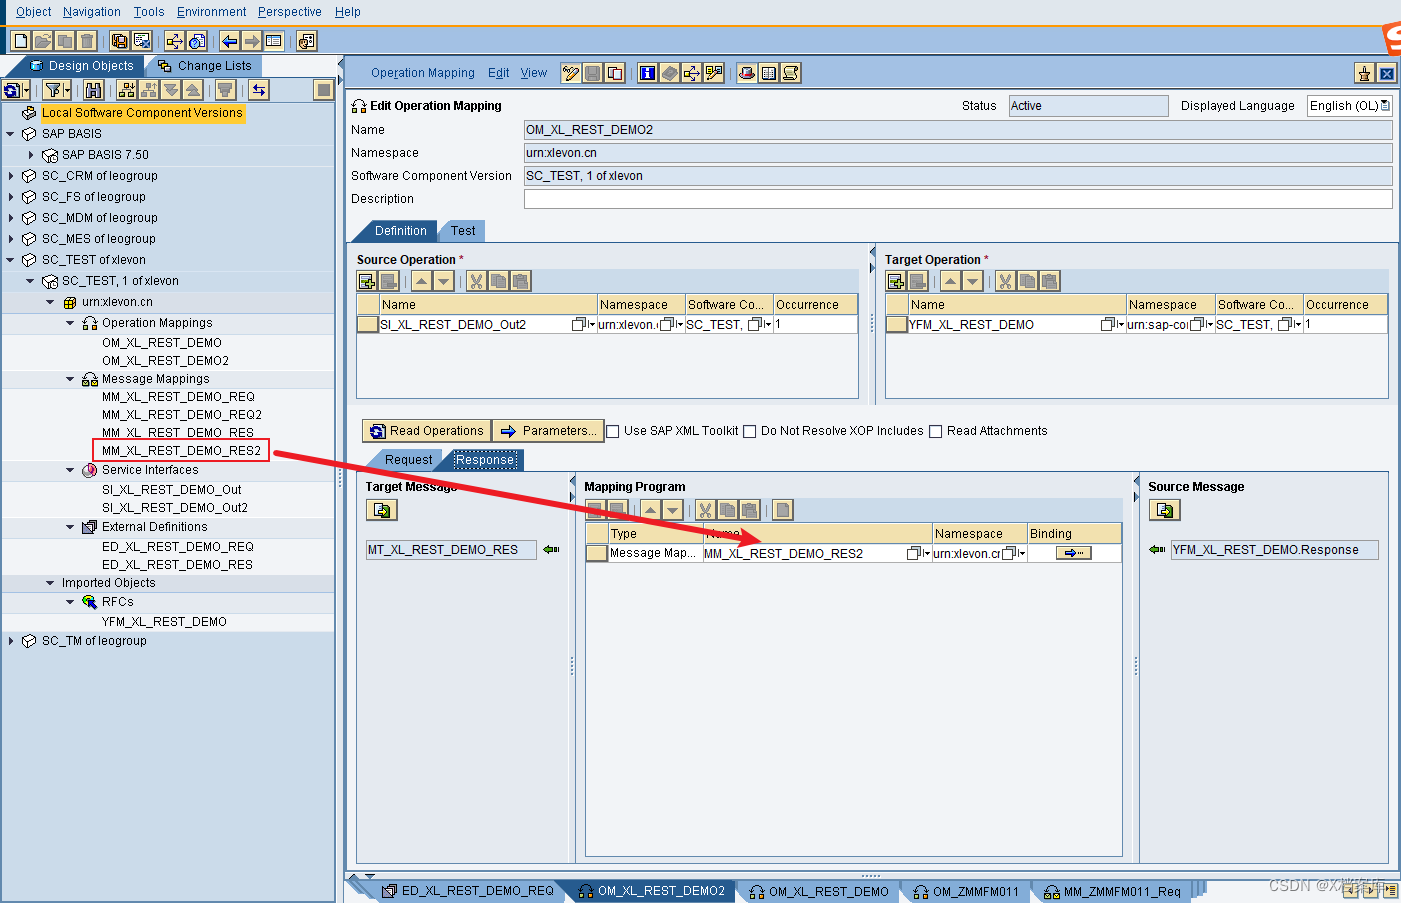Tick the Read Attachments checkbox

pyautogui.click(x=936, y=432)
